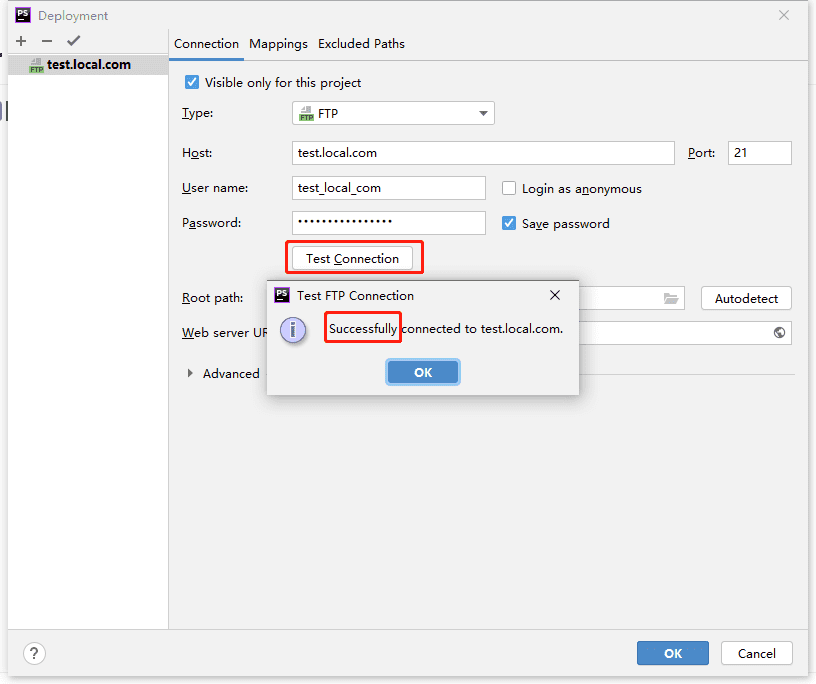Add a new deployment server with plus icon
Image resolution: width=816 pixels, height=684 pixels.
[x=21, y=41]
